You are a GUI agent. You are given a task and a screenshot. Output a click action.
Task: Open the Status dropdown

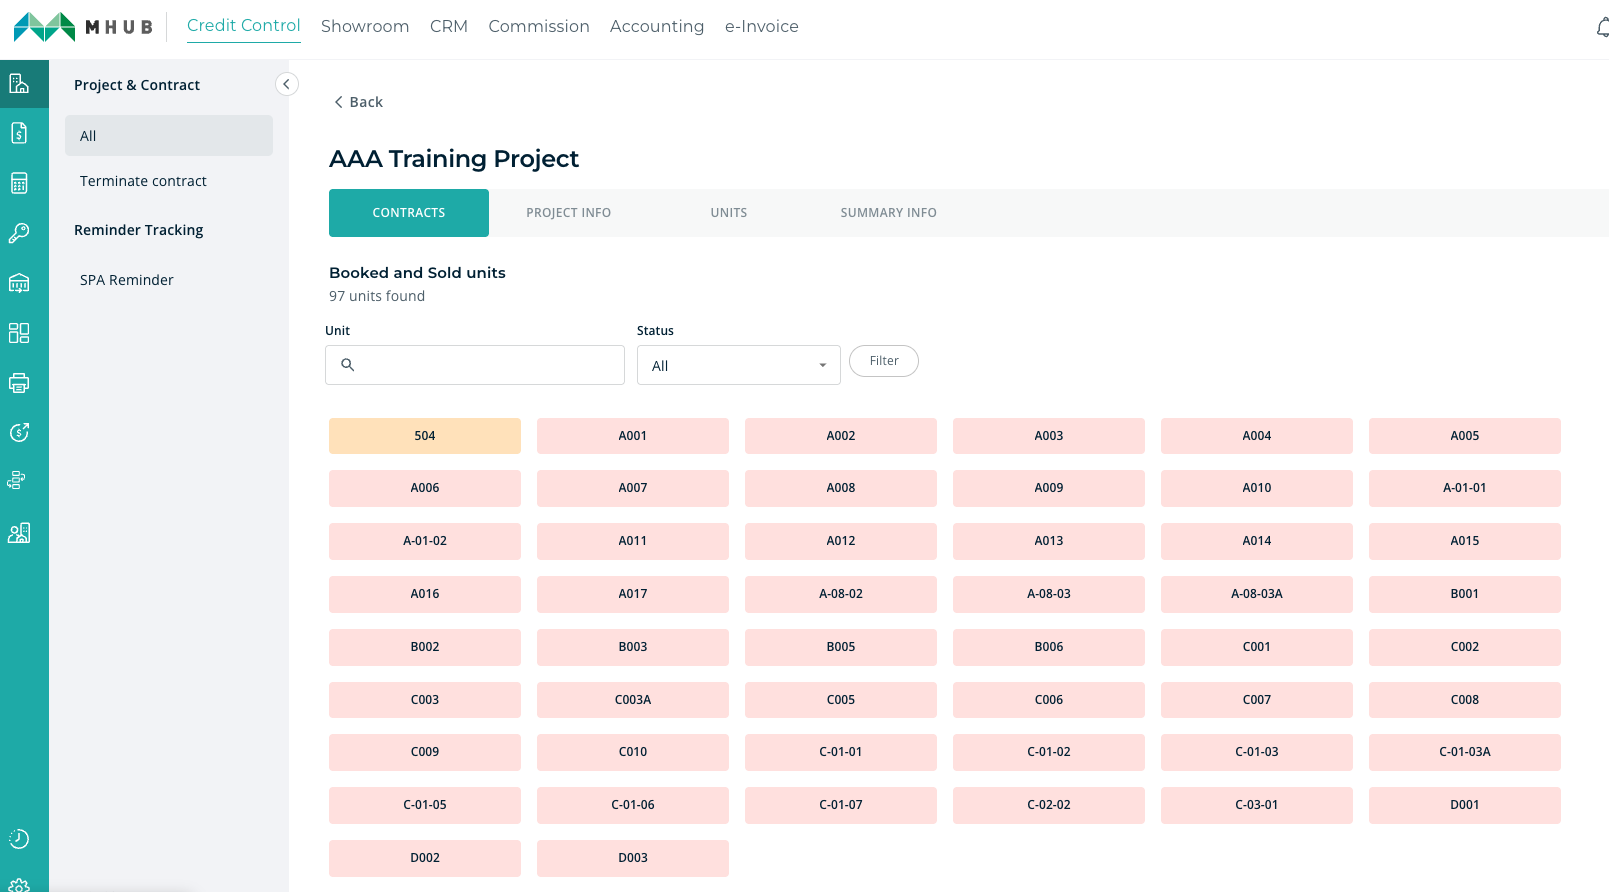tap(739, 365)
